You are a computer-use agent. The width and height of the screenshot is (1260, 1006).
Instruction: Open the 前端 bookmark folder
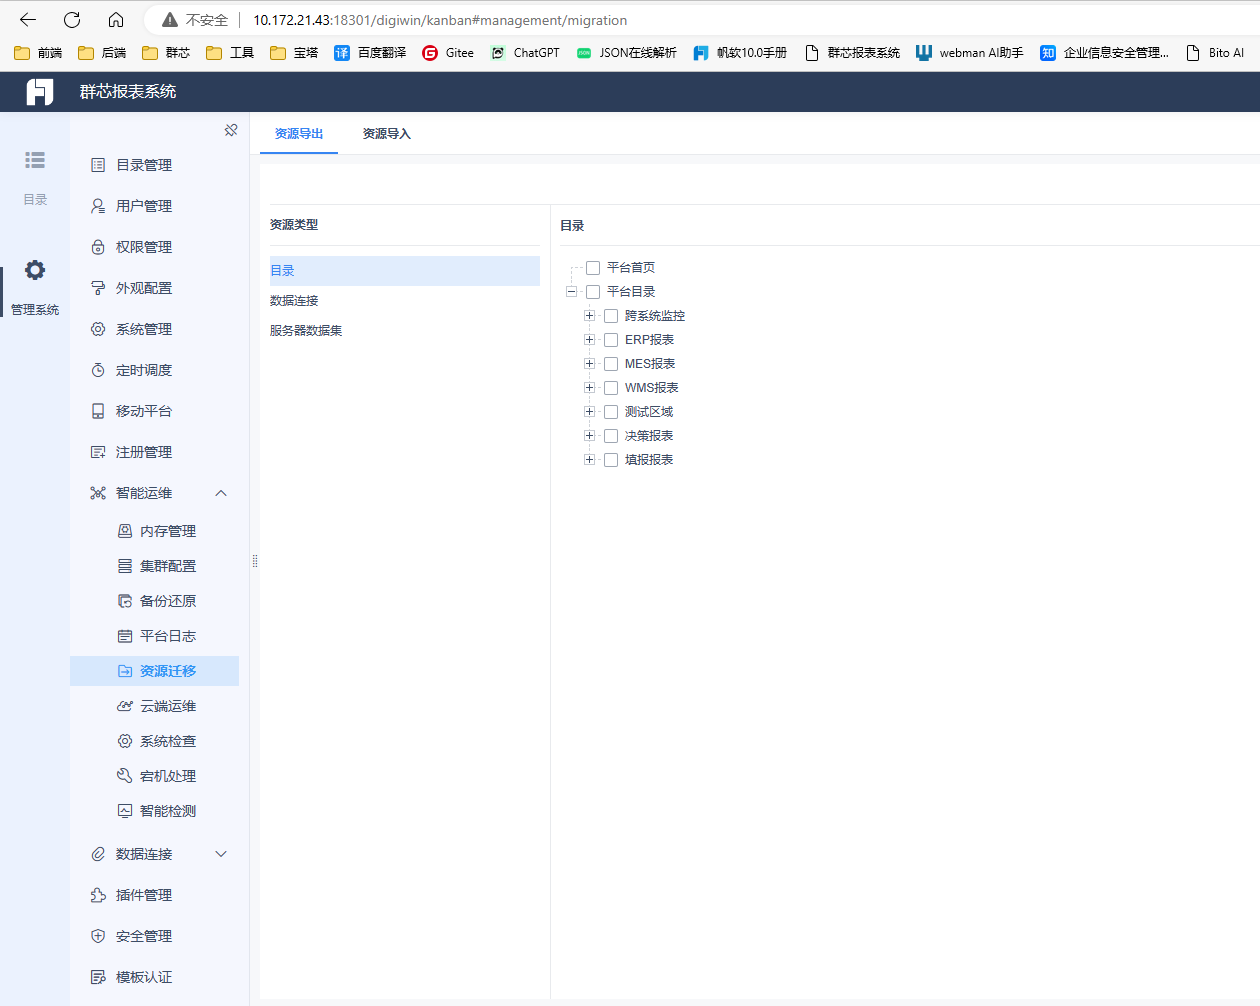(x=38, y=53)
